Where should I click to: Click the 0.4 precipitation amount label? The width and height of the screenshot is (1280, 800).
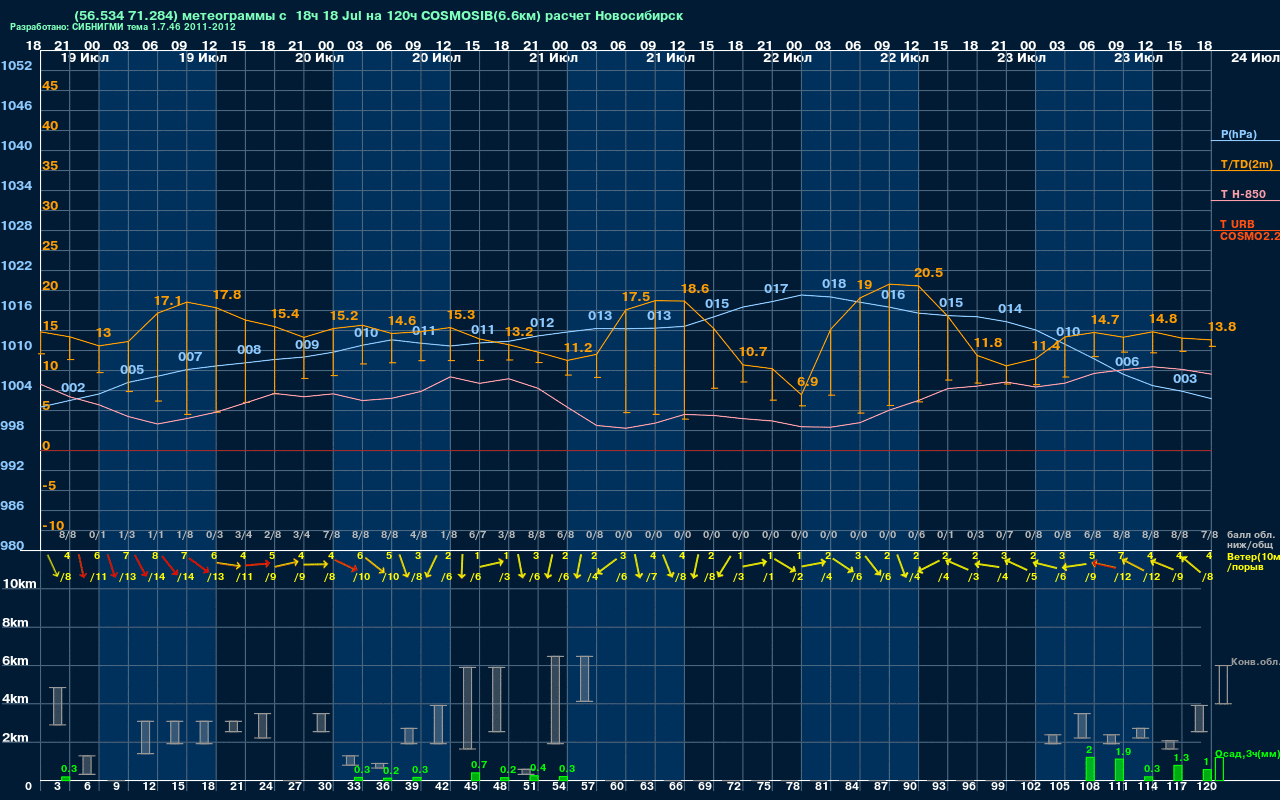pyautogui.click(x=538, y=767)
